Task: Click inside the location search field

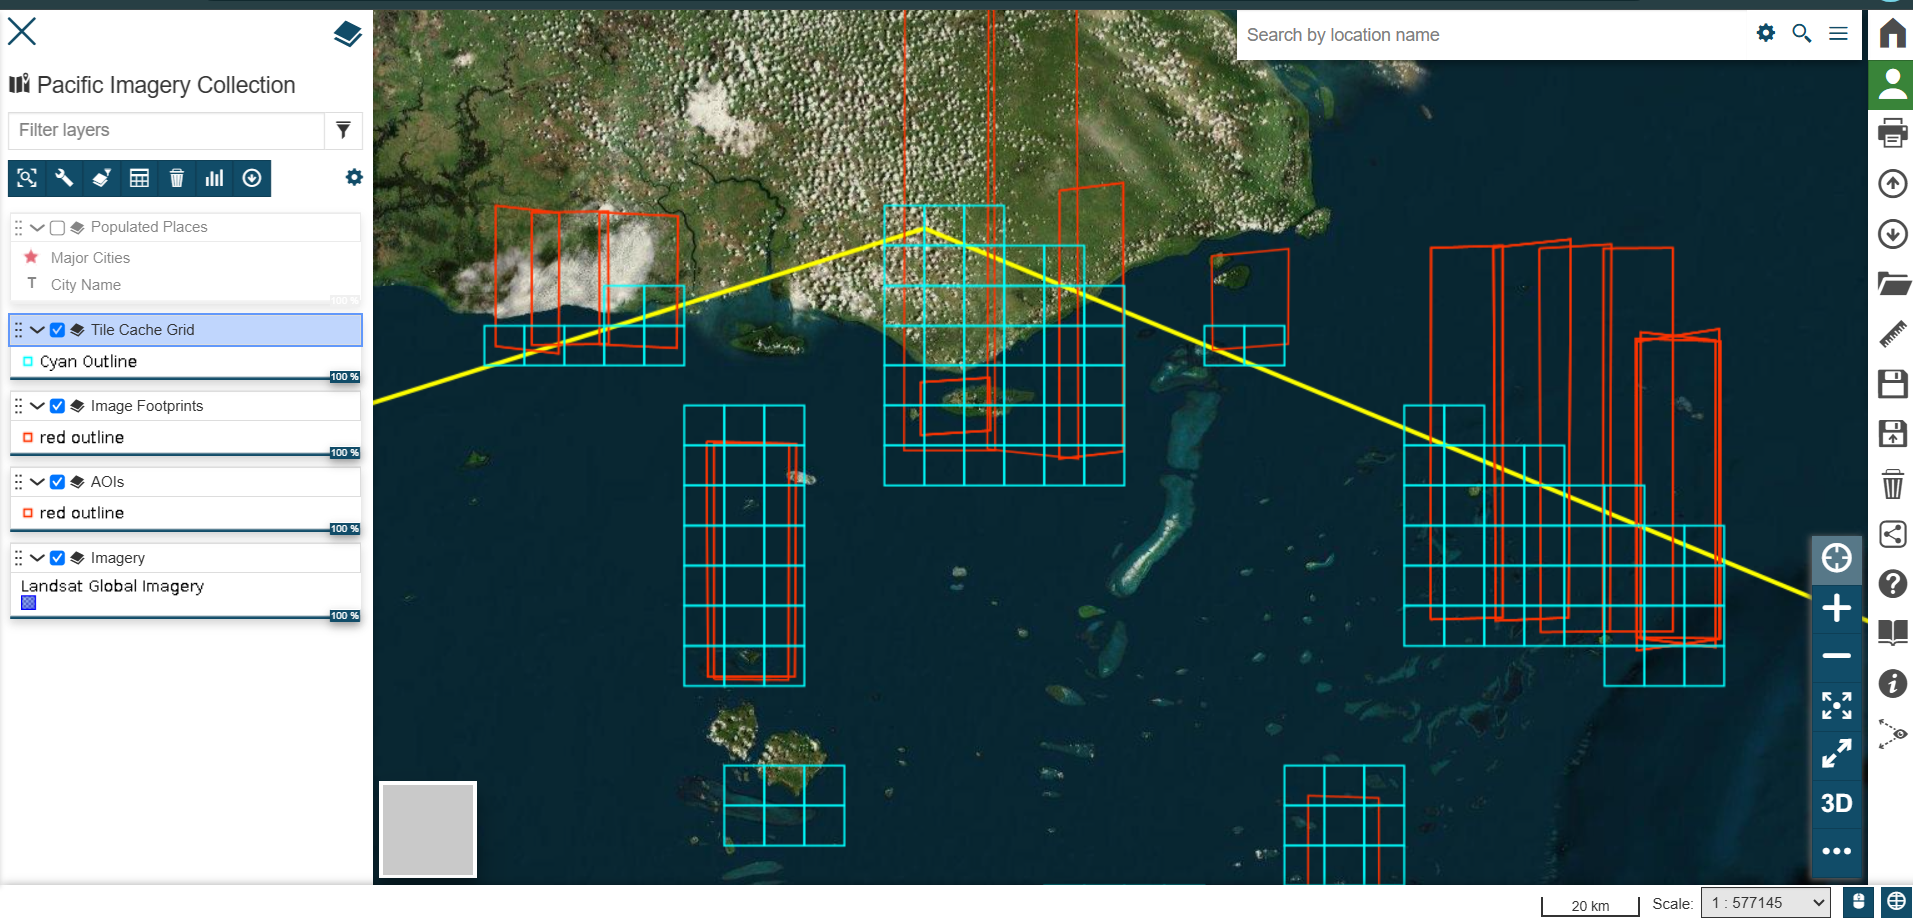Action: [x=1450, y=35]
